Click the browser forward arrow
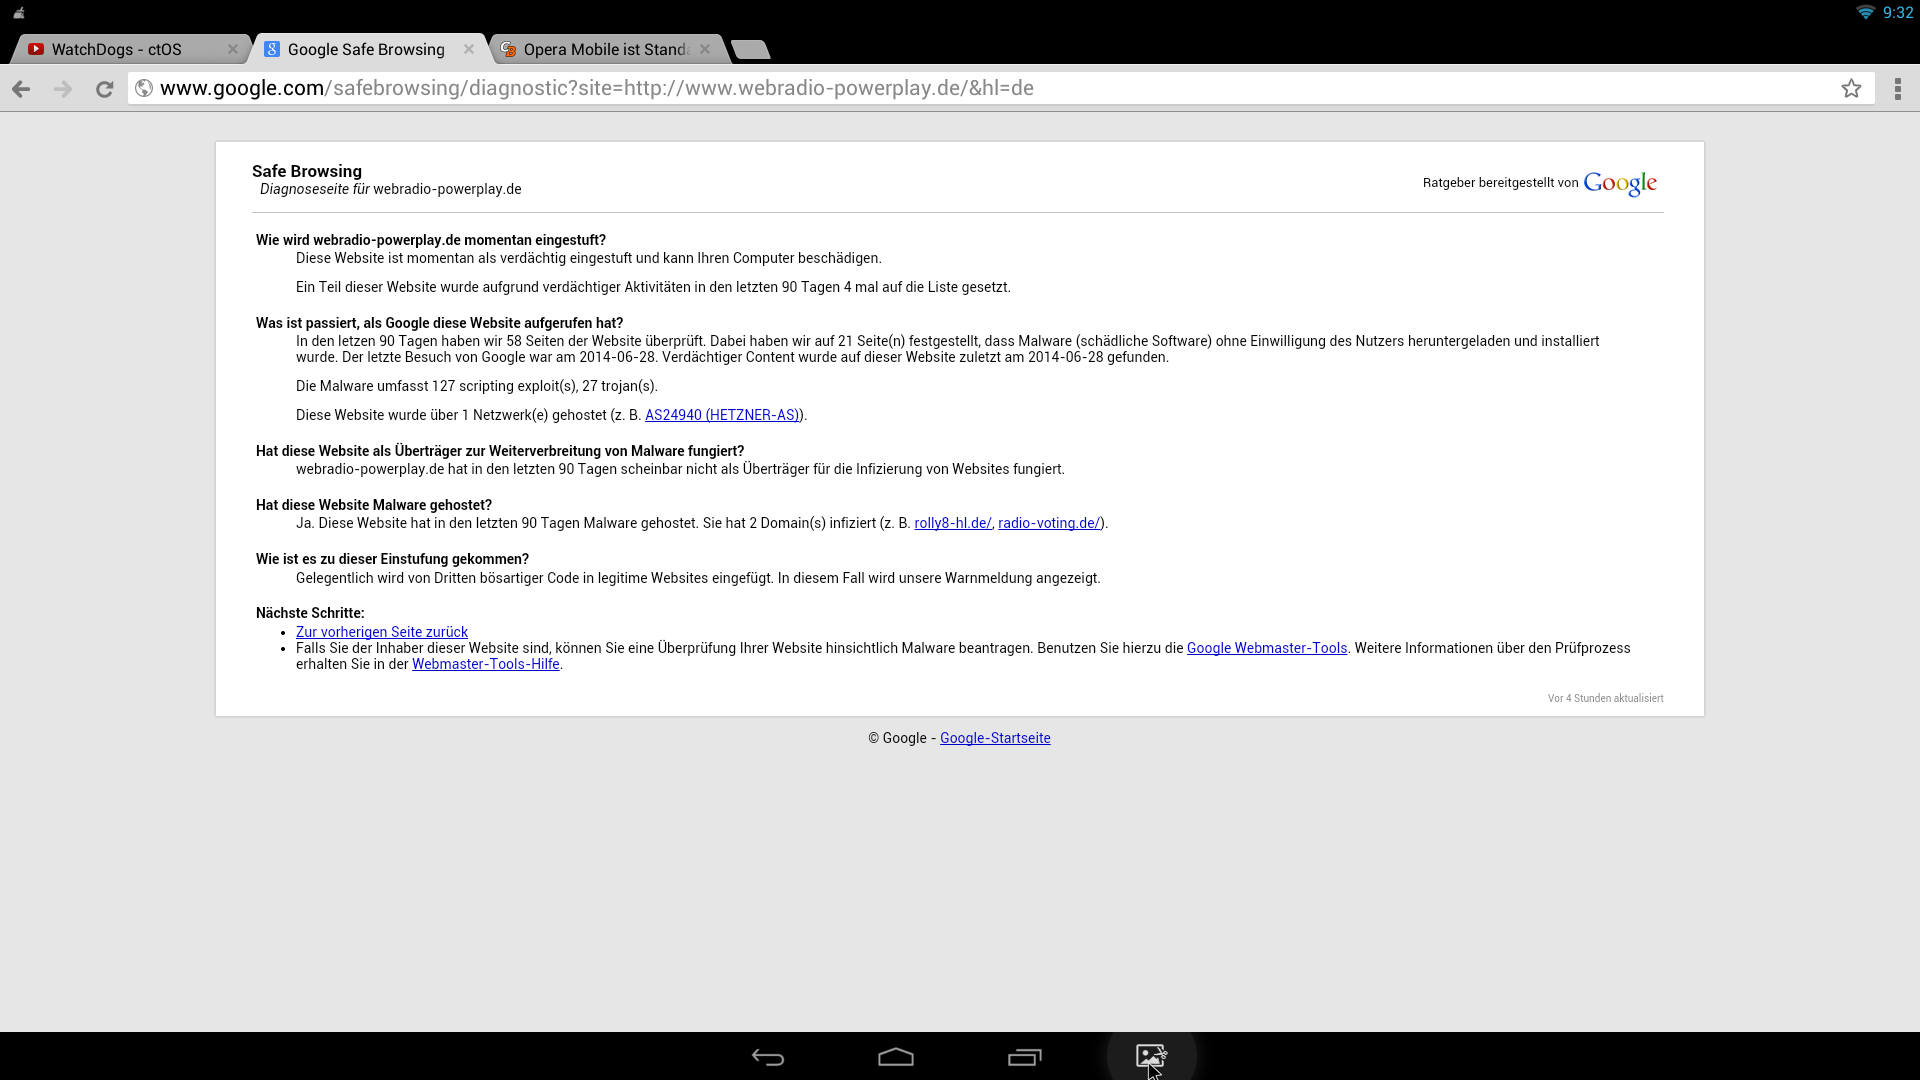 [x=63, y=89]
